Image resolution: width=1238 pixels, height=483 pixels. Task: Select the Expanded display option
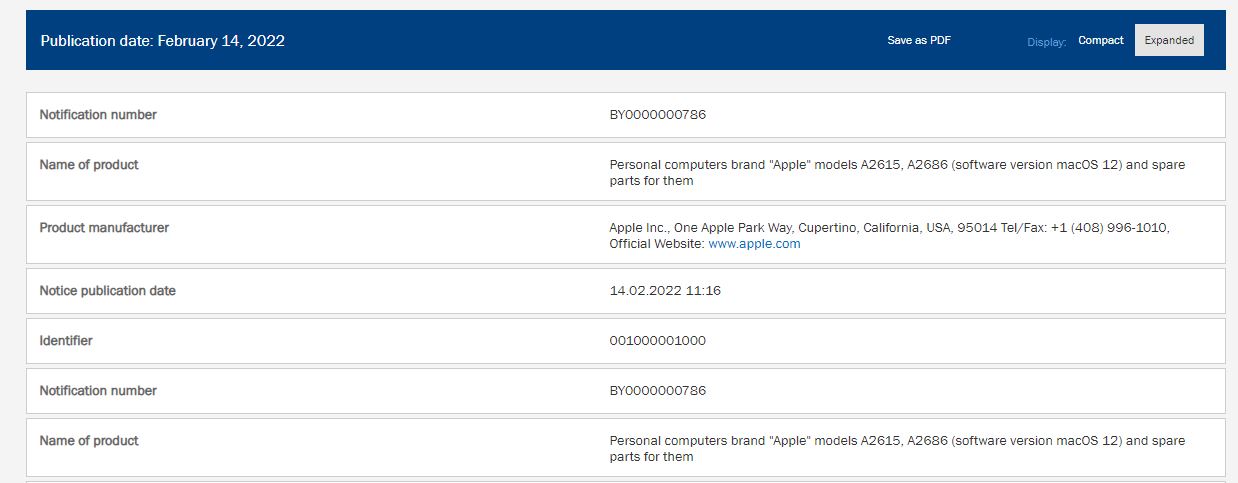point(1169,41)
